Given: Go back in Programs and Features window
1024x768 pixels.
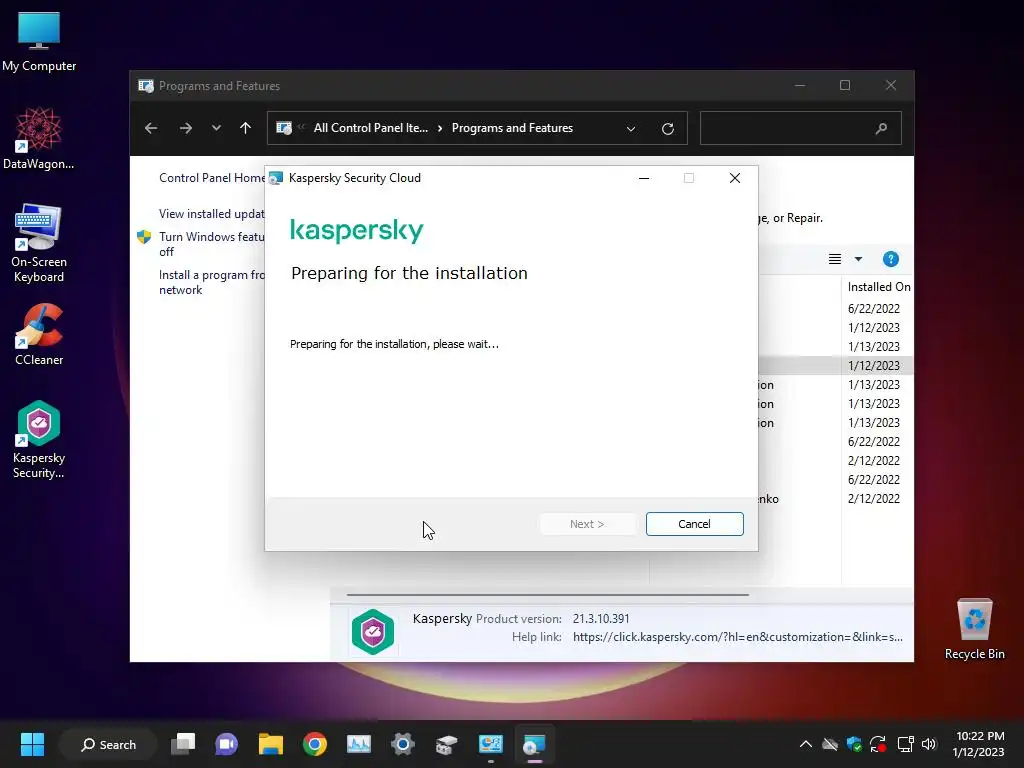Looking at the screenshot, I should coord(151,128).
